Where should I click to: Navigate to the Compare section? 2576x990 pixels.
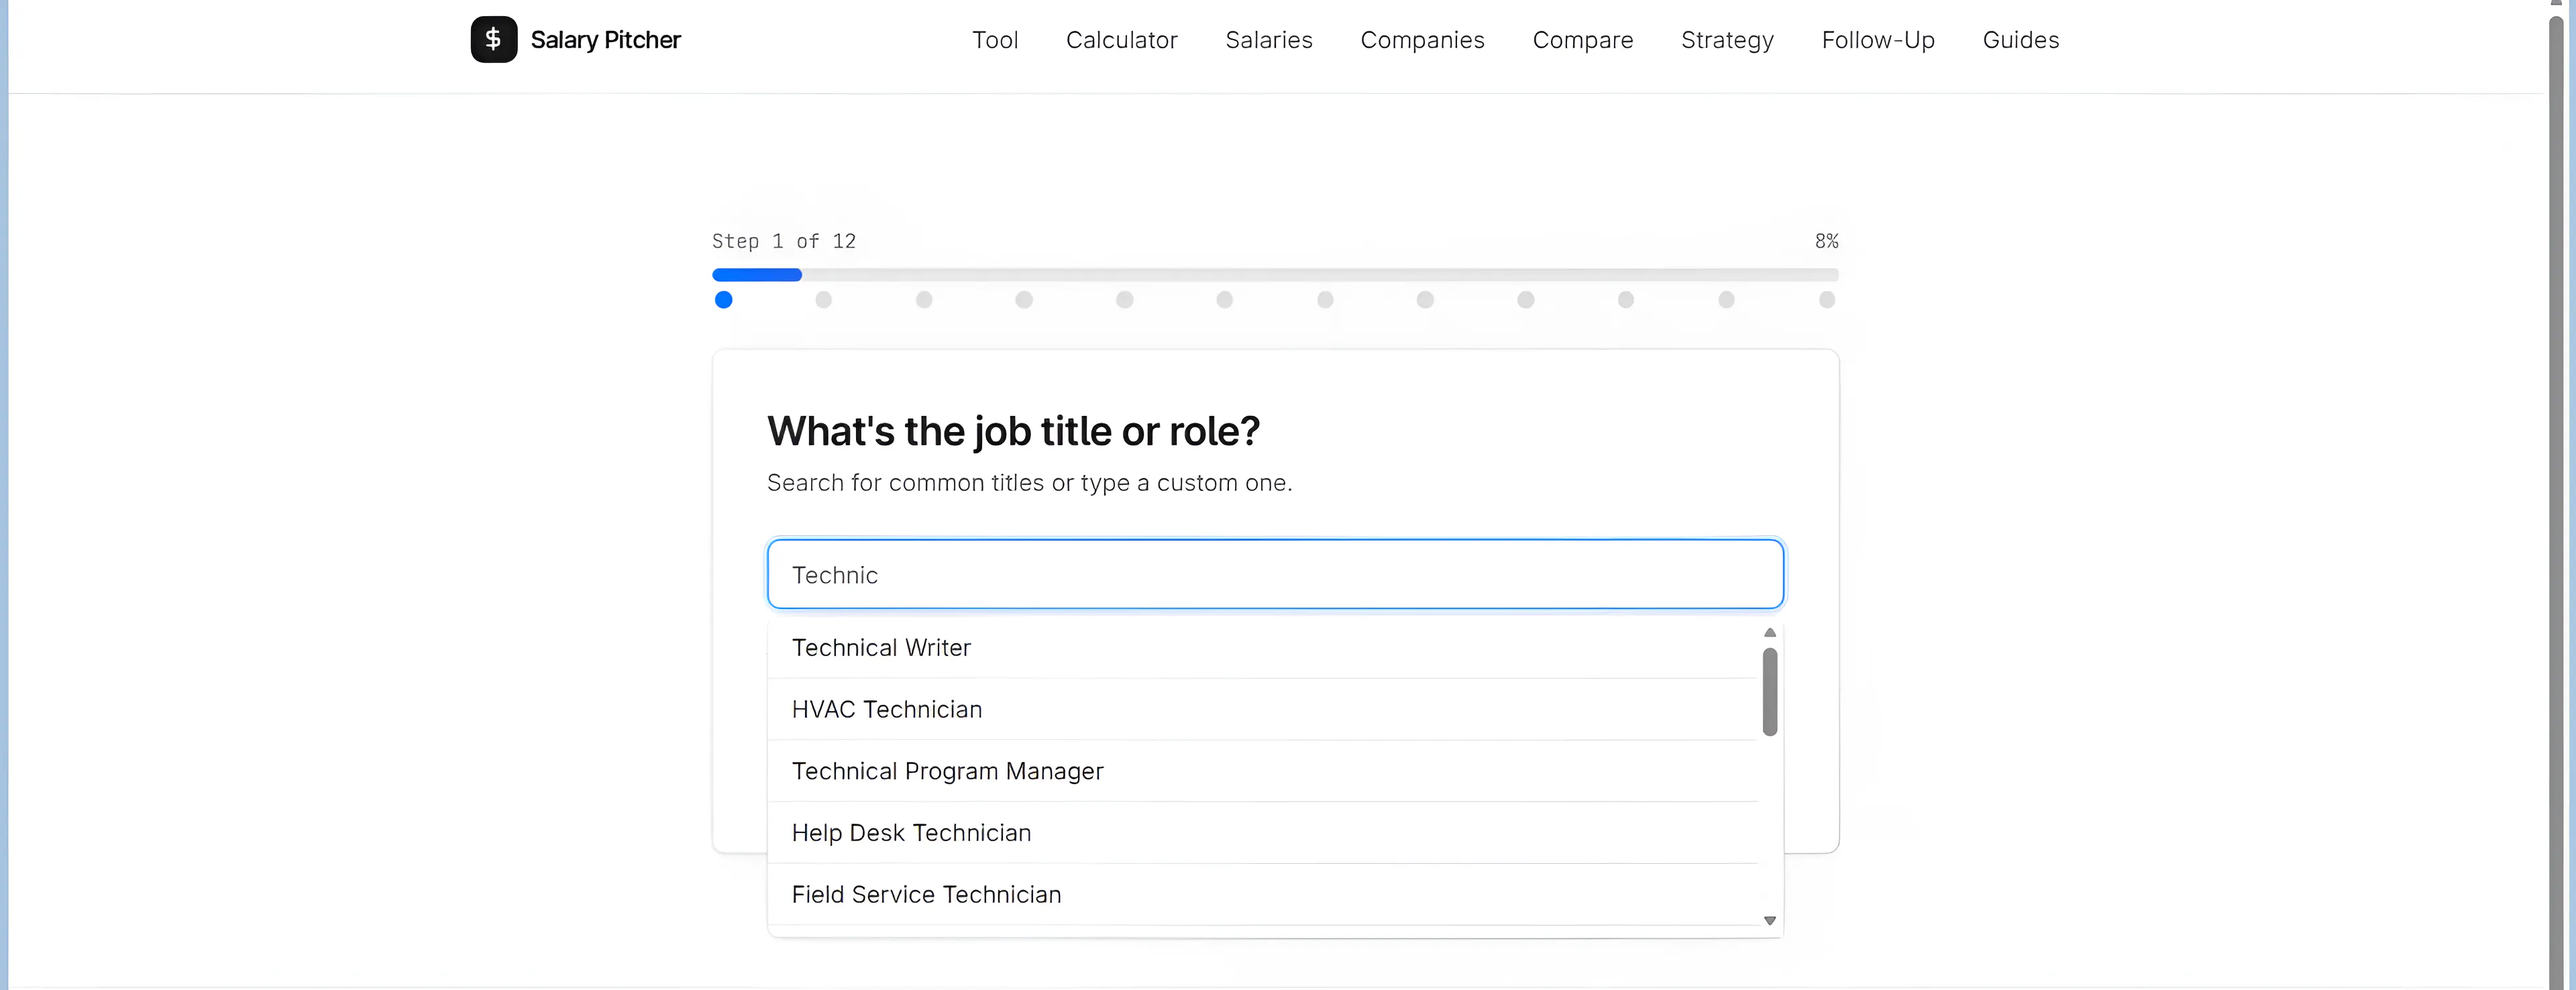[1582, 40]
